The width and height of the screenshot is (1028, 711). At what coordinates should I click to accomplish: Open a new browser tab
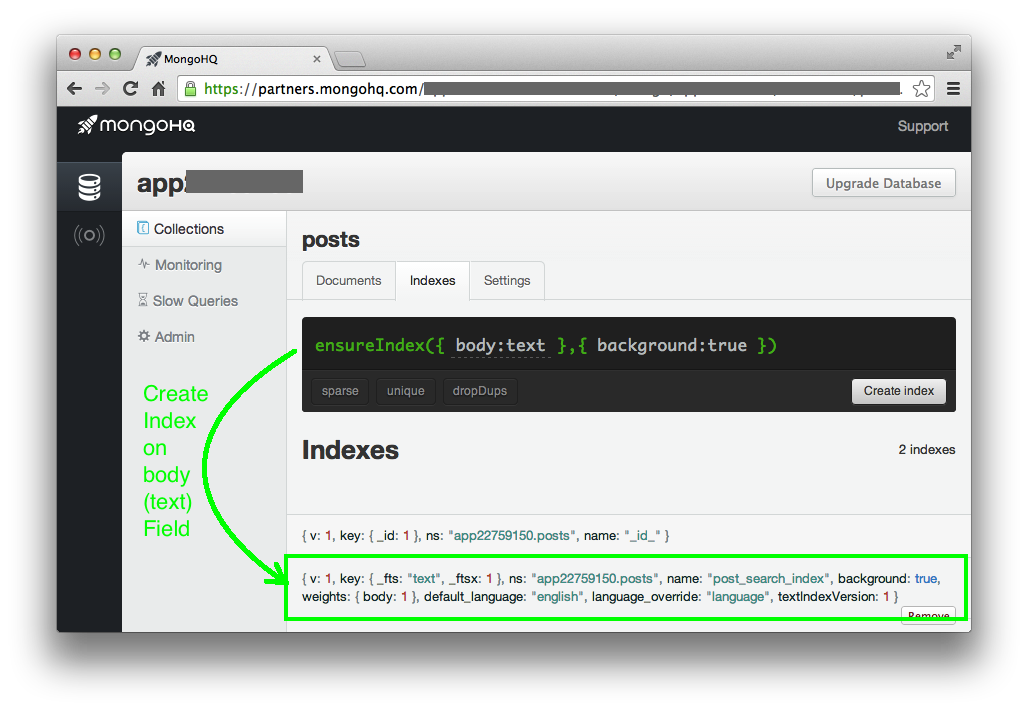tap(349, 60)
